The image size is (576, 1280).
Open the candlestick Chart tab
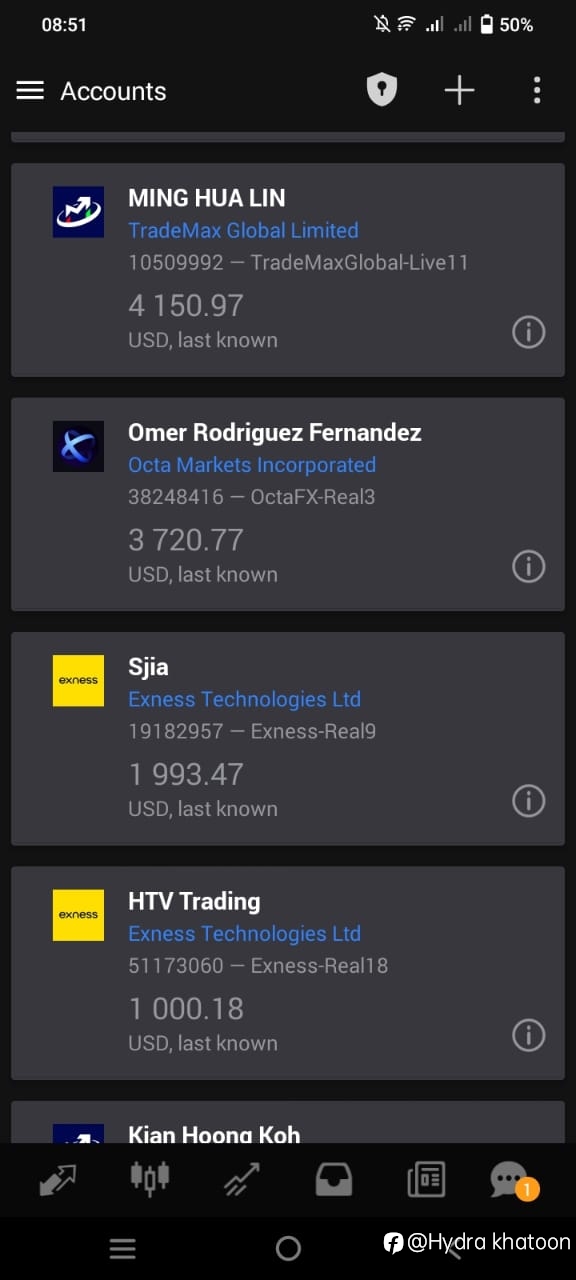click(150, 1179)
